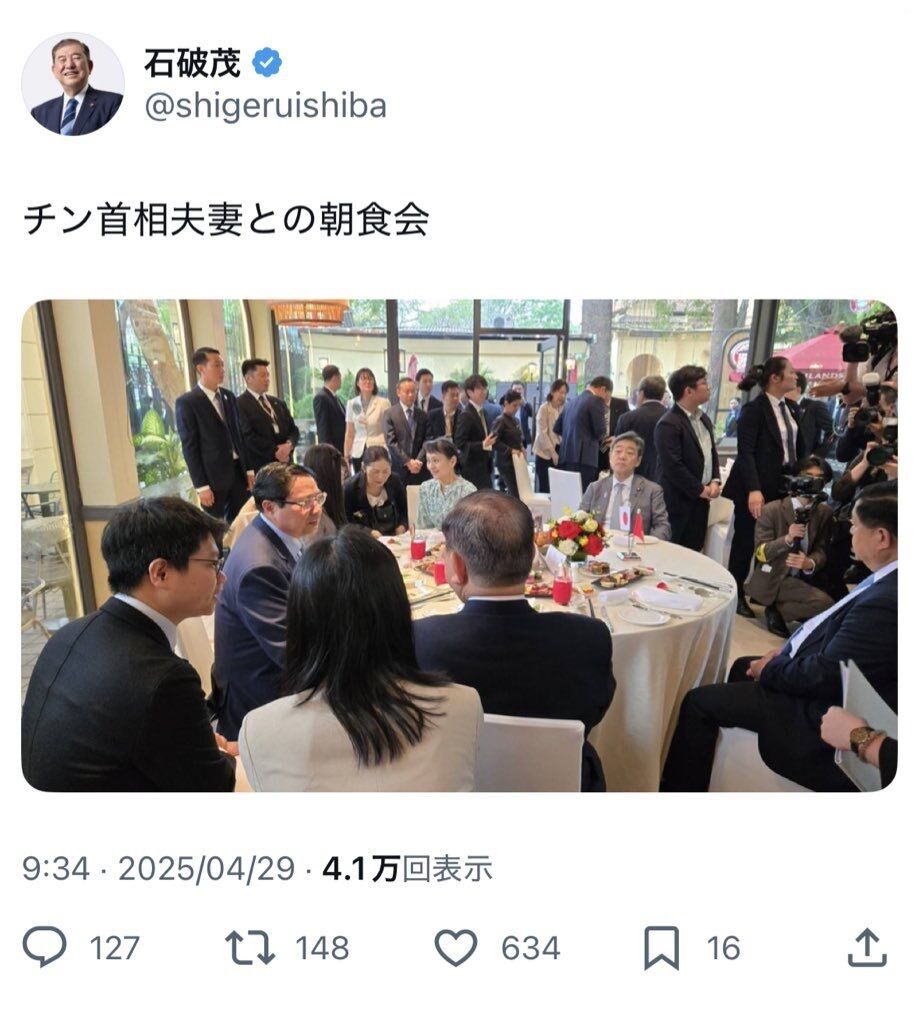The height and width of the screenshot is (1024, 918).
Task: Open the share upload arrow icon
Action: 867,947
